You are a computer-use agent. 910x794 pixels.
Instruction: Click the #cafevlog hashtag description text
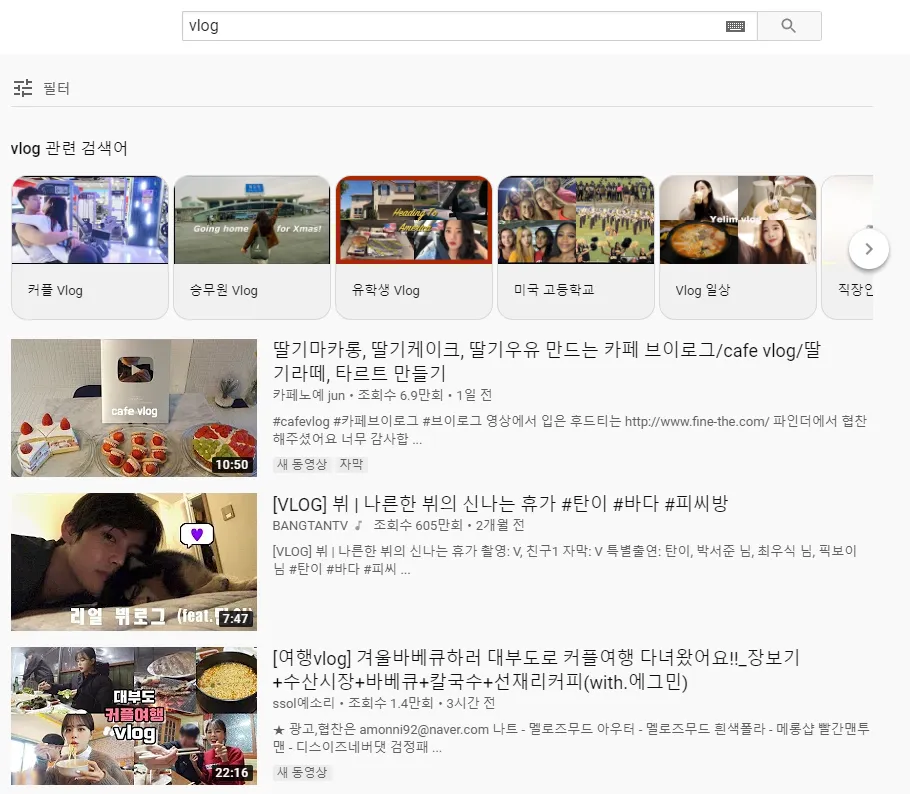[x=569, y=430]
